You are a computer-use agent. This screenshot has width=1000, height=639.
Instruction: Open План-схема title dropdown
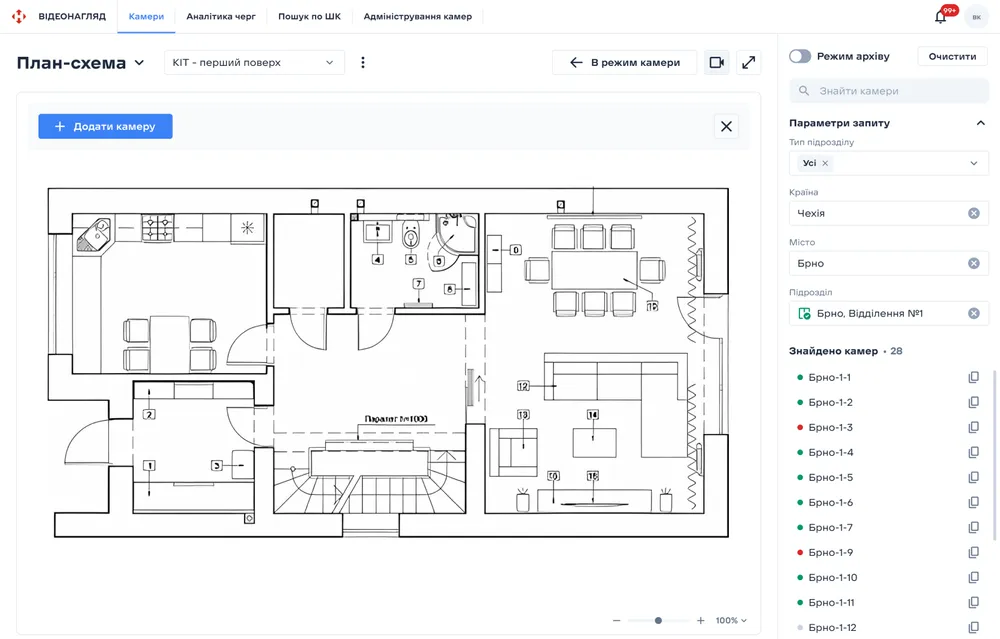pyautogui.click(x=139, y=62)
